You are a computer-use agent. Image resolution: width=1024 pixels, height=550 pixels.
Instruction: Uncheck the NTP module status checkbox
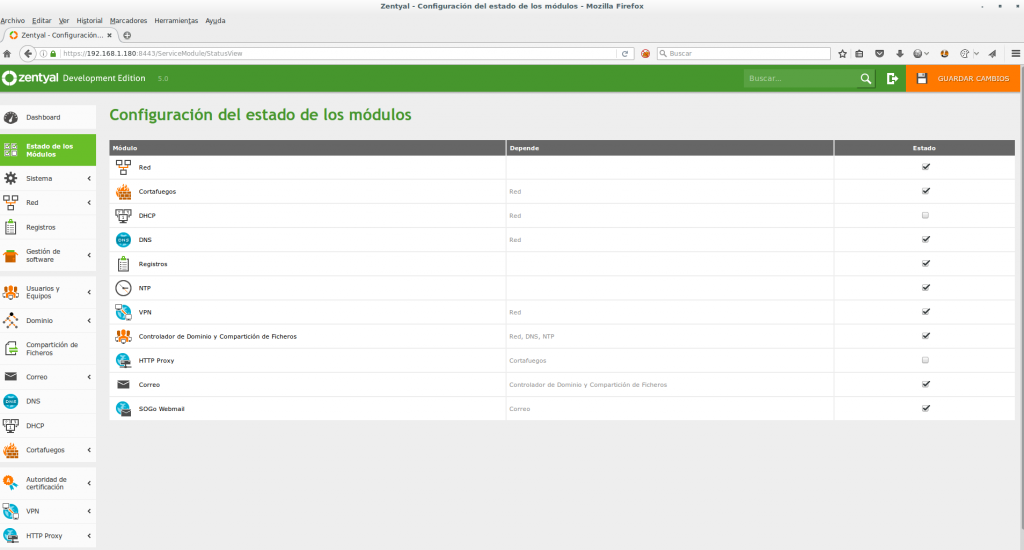[925, 288]
